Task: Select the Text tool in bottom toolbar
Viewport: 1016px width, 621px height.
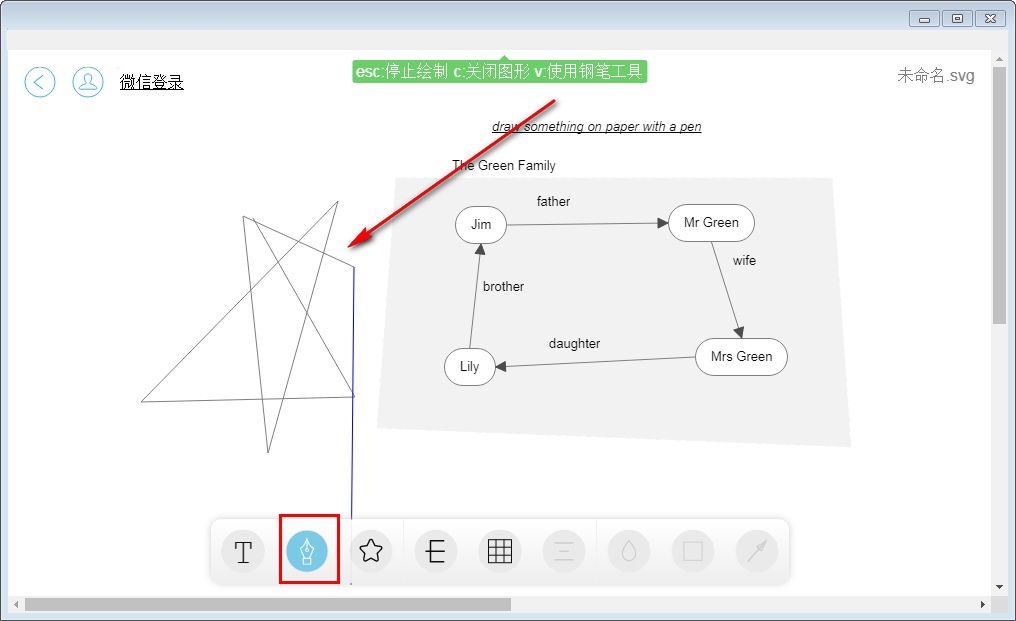Action: [243, 551]
